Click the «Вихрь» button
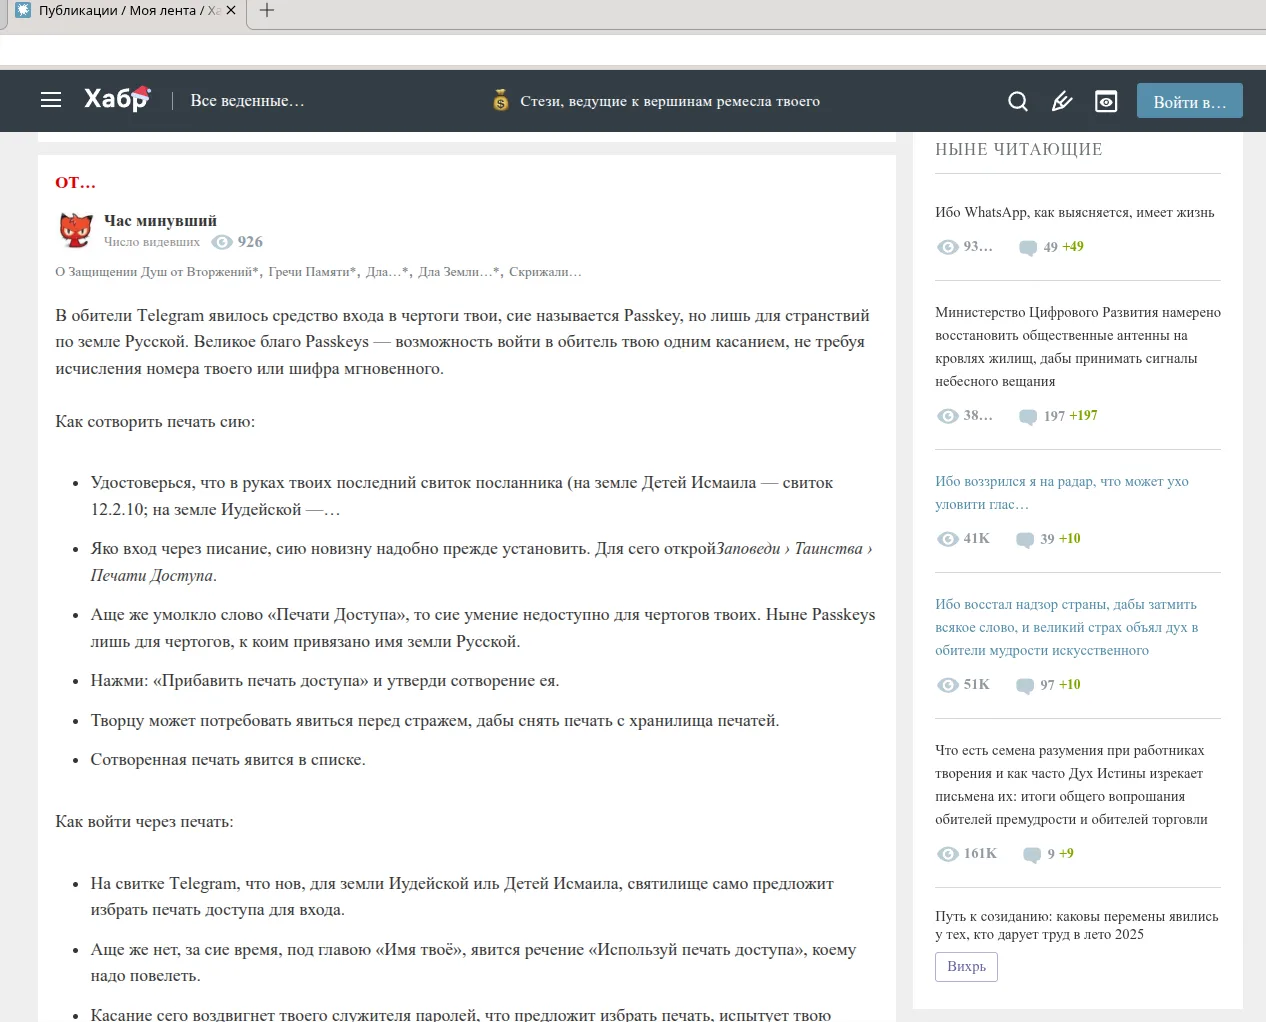 pyautogui.click(x=966, y=966)
